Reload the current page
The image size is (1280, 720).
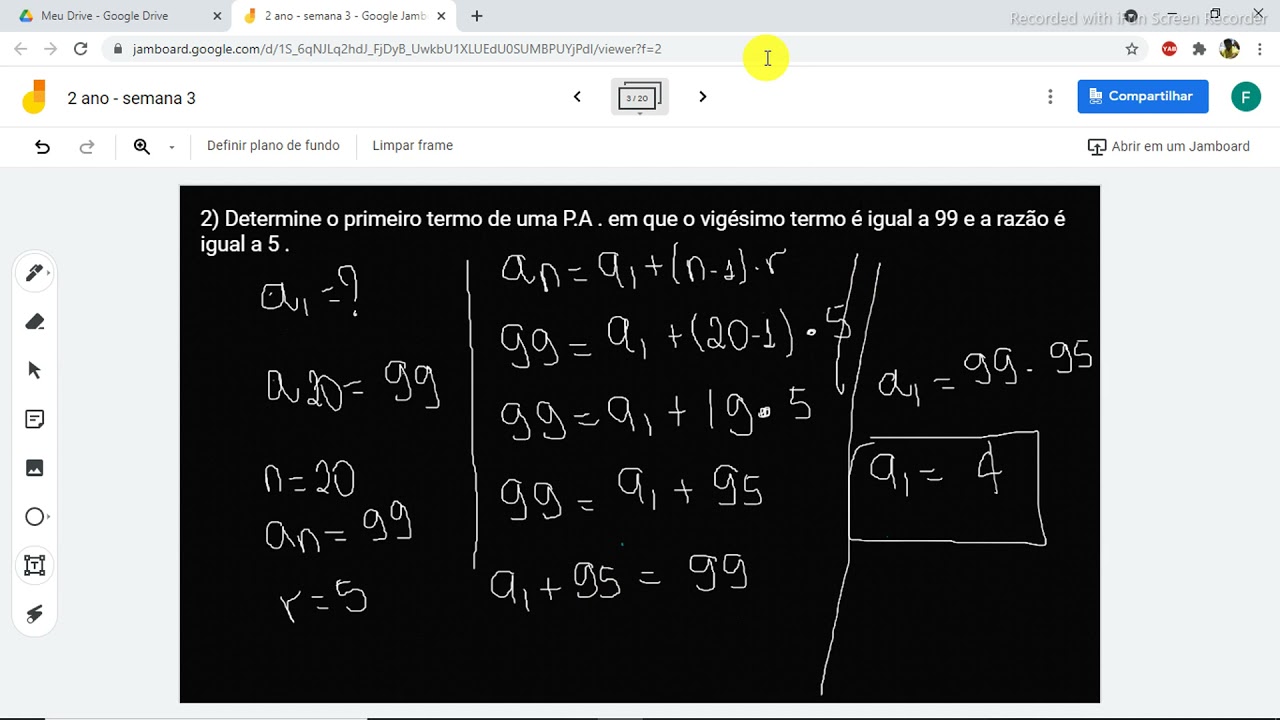[81, 48]
